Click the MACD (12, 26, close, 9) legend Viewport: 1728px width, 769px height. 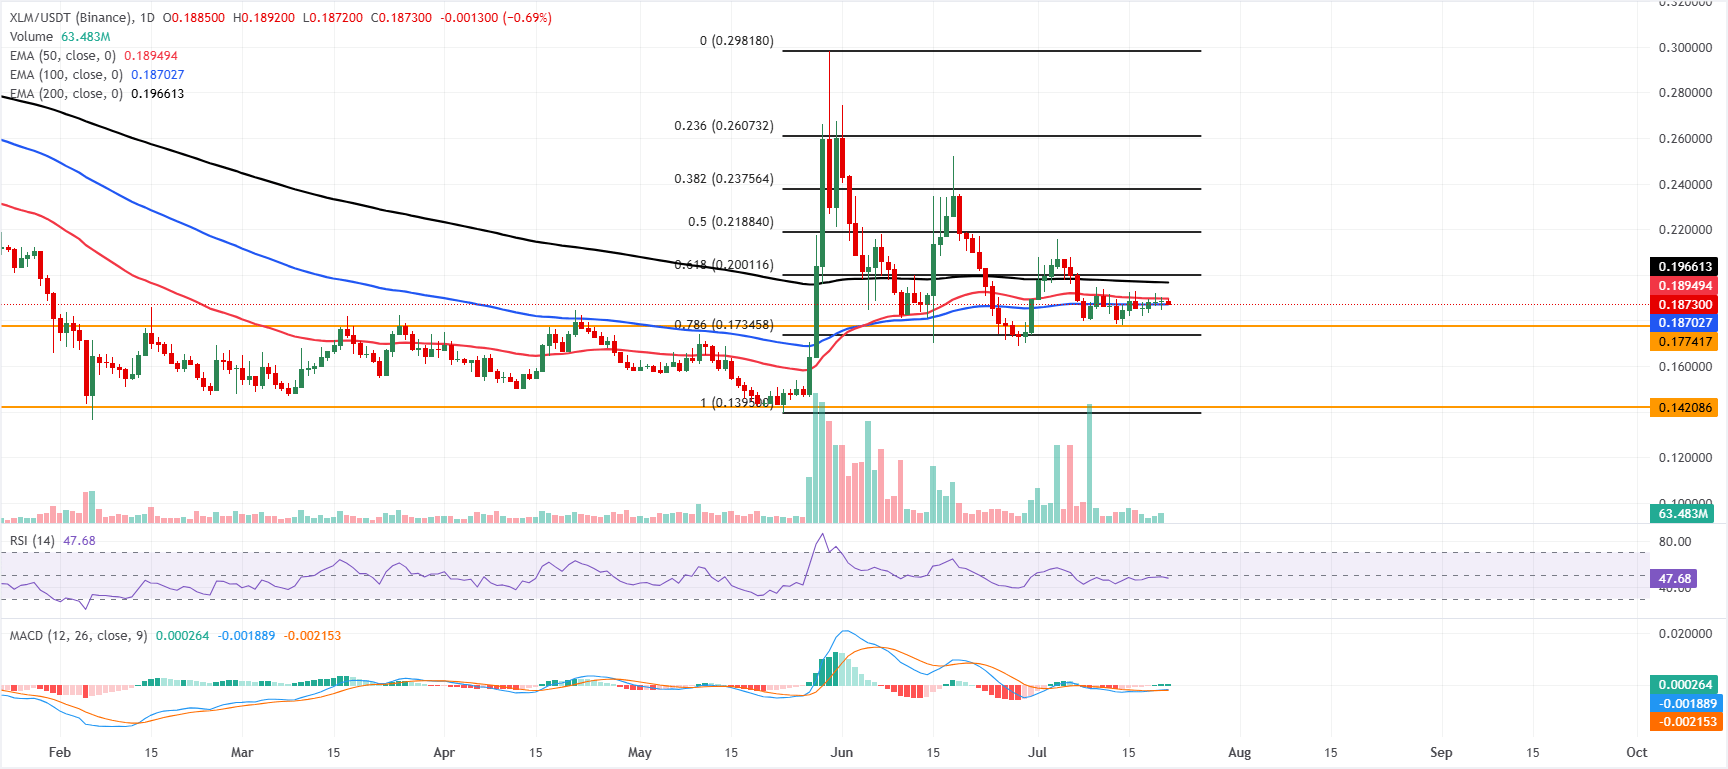coord(175,636)
